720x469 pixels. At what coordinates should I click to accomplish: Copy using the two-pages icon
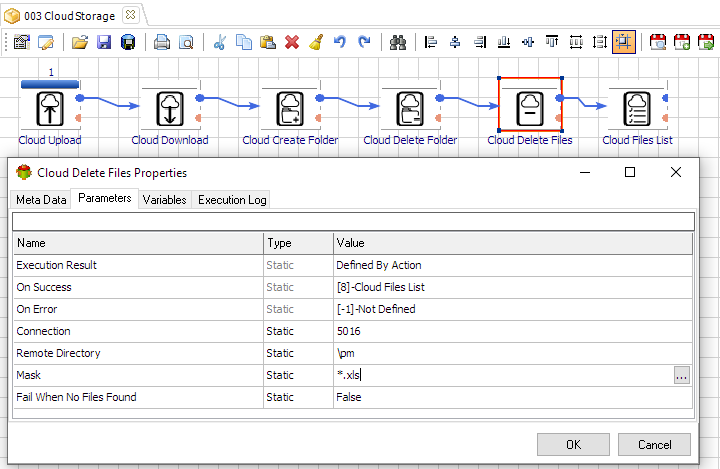click(244, 42)
